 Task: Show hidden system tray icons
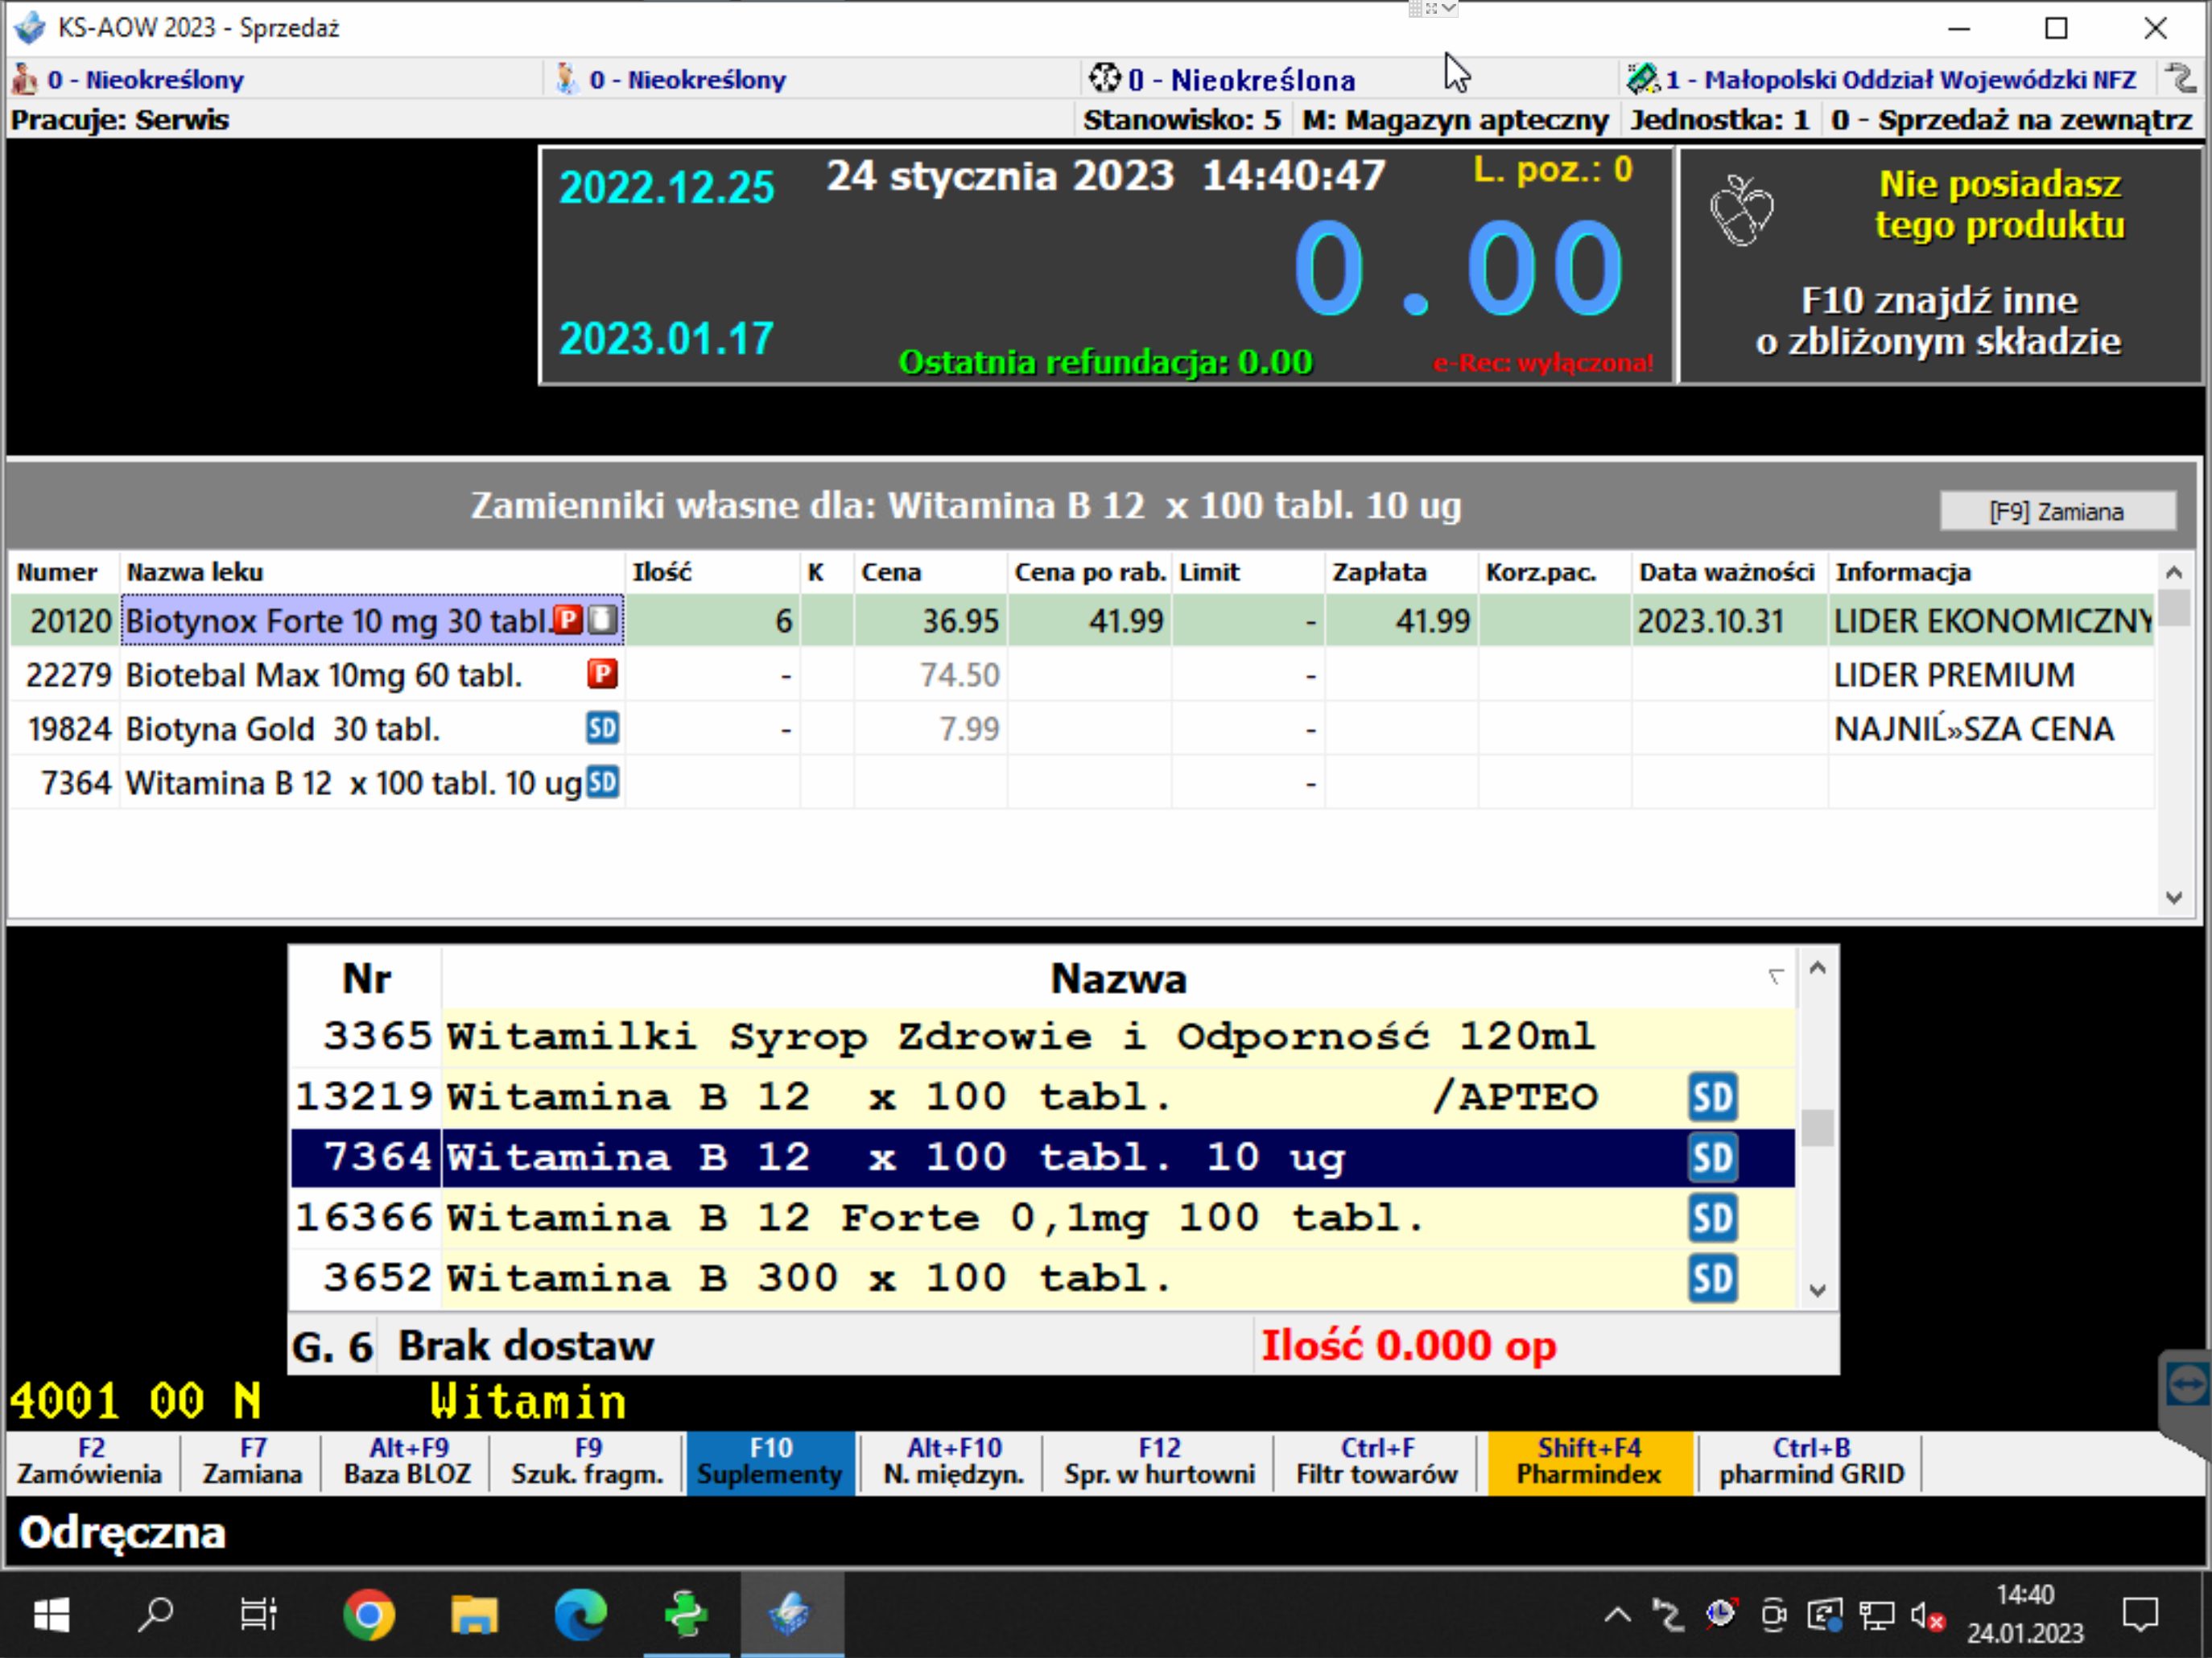coord(1617,1614)
